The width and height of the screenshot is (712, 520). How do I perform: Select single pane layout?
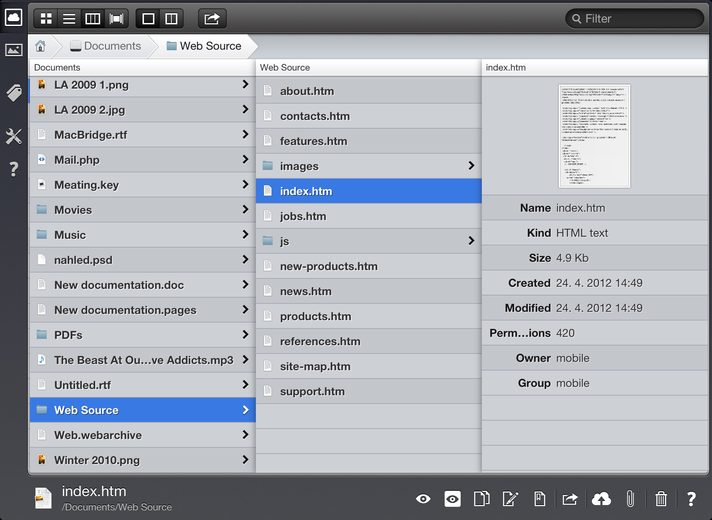[x=148, y=19]
